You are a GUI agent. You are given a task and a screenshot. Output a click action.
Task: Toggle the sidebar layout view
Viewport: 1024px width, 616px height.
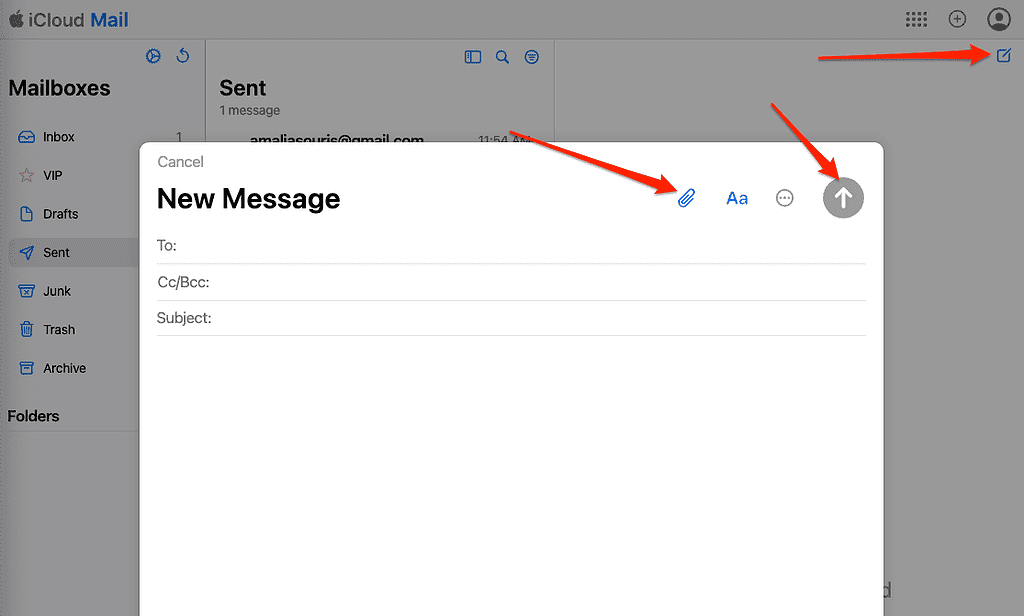pyautogui.click(x=473, y=57)
